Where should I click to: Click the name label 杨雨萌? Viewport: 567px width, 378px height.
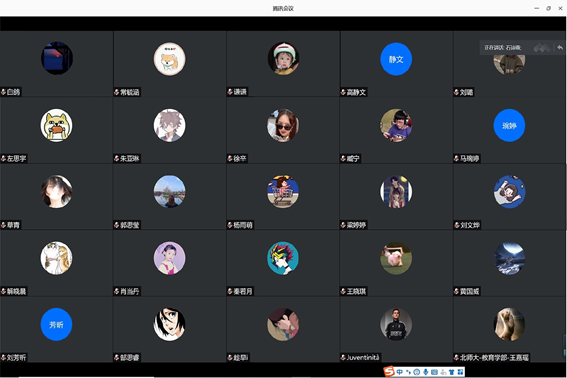(243, 225)
